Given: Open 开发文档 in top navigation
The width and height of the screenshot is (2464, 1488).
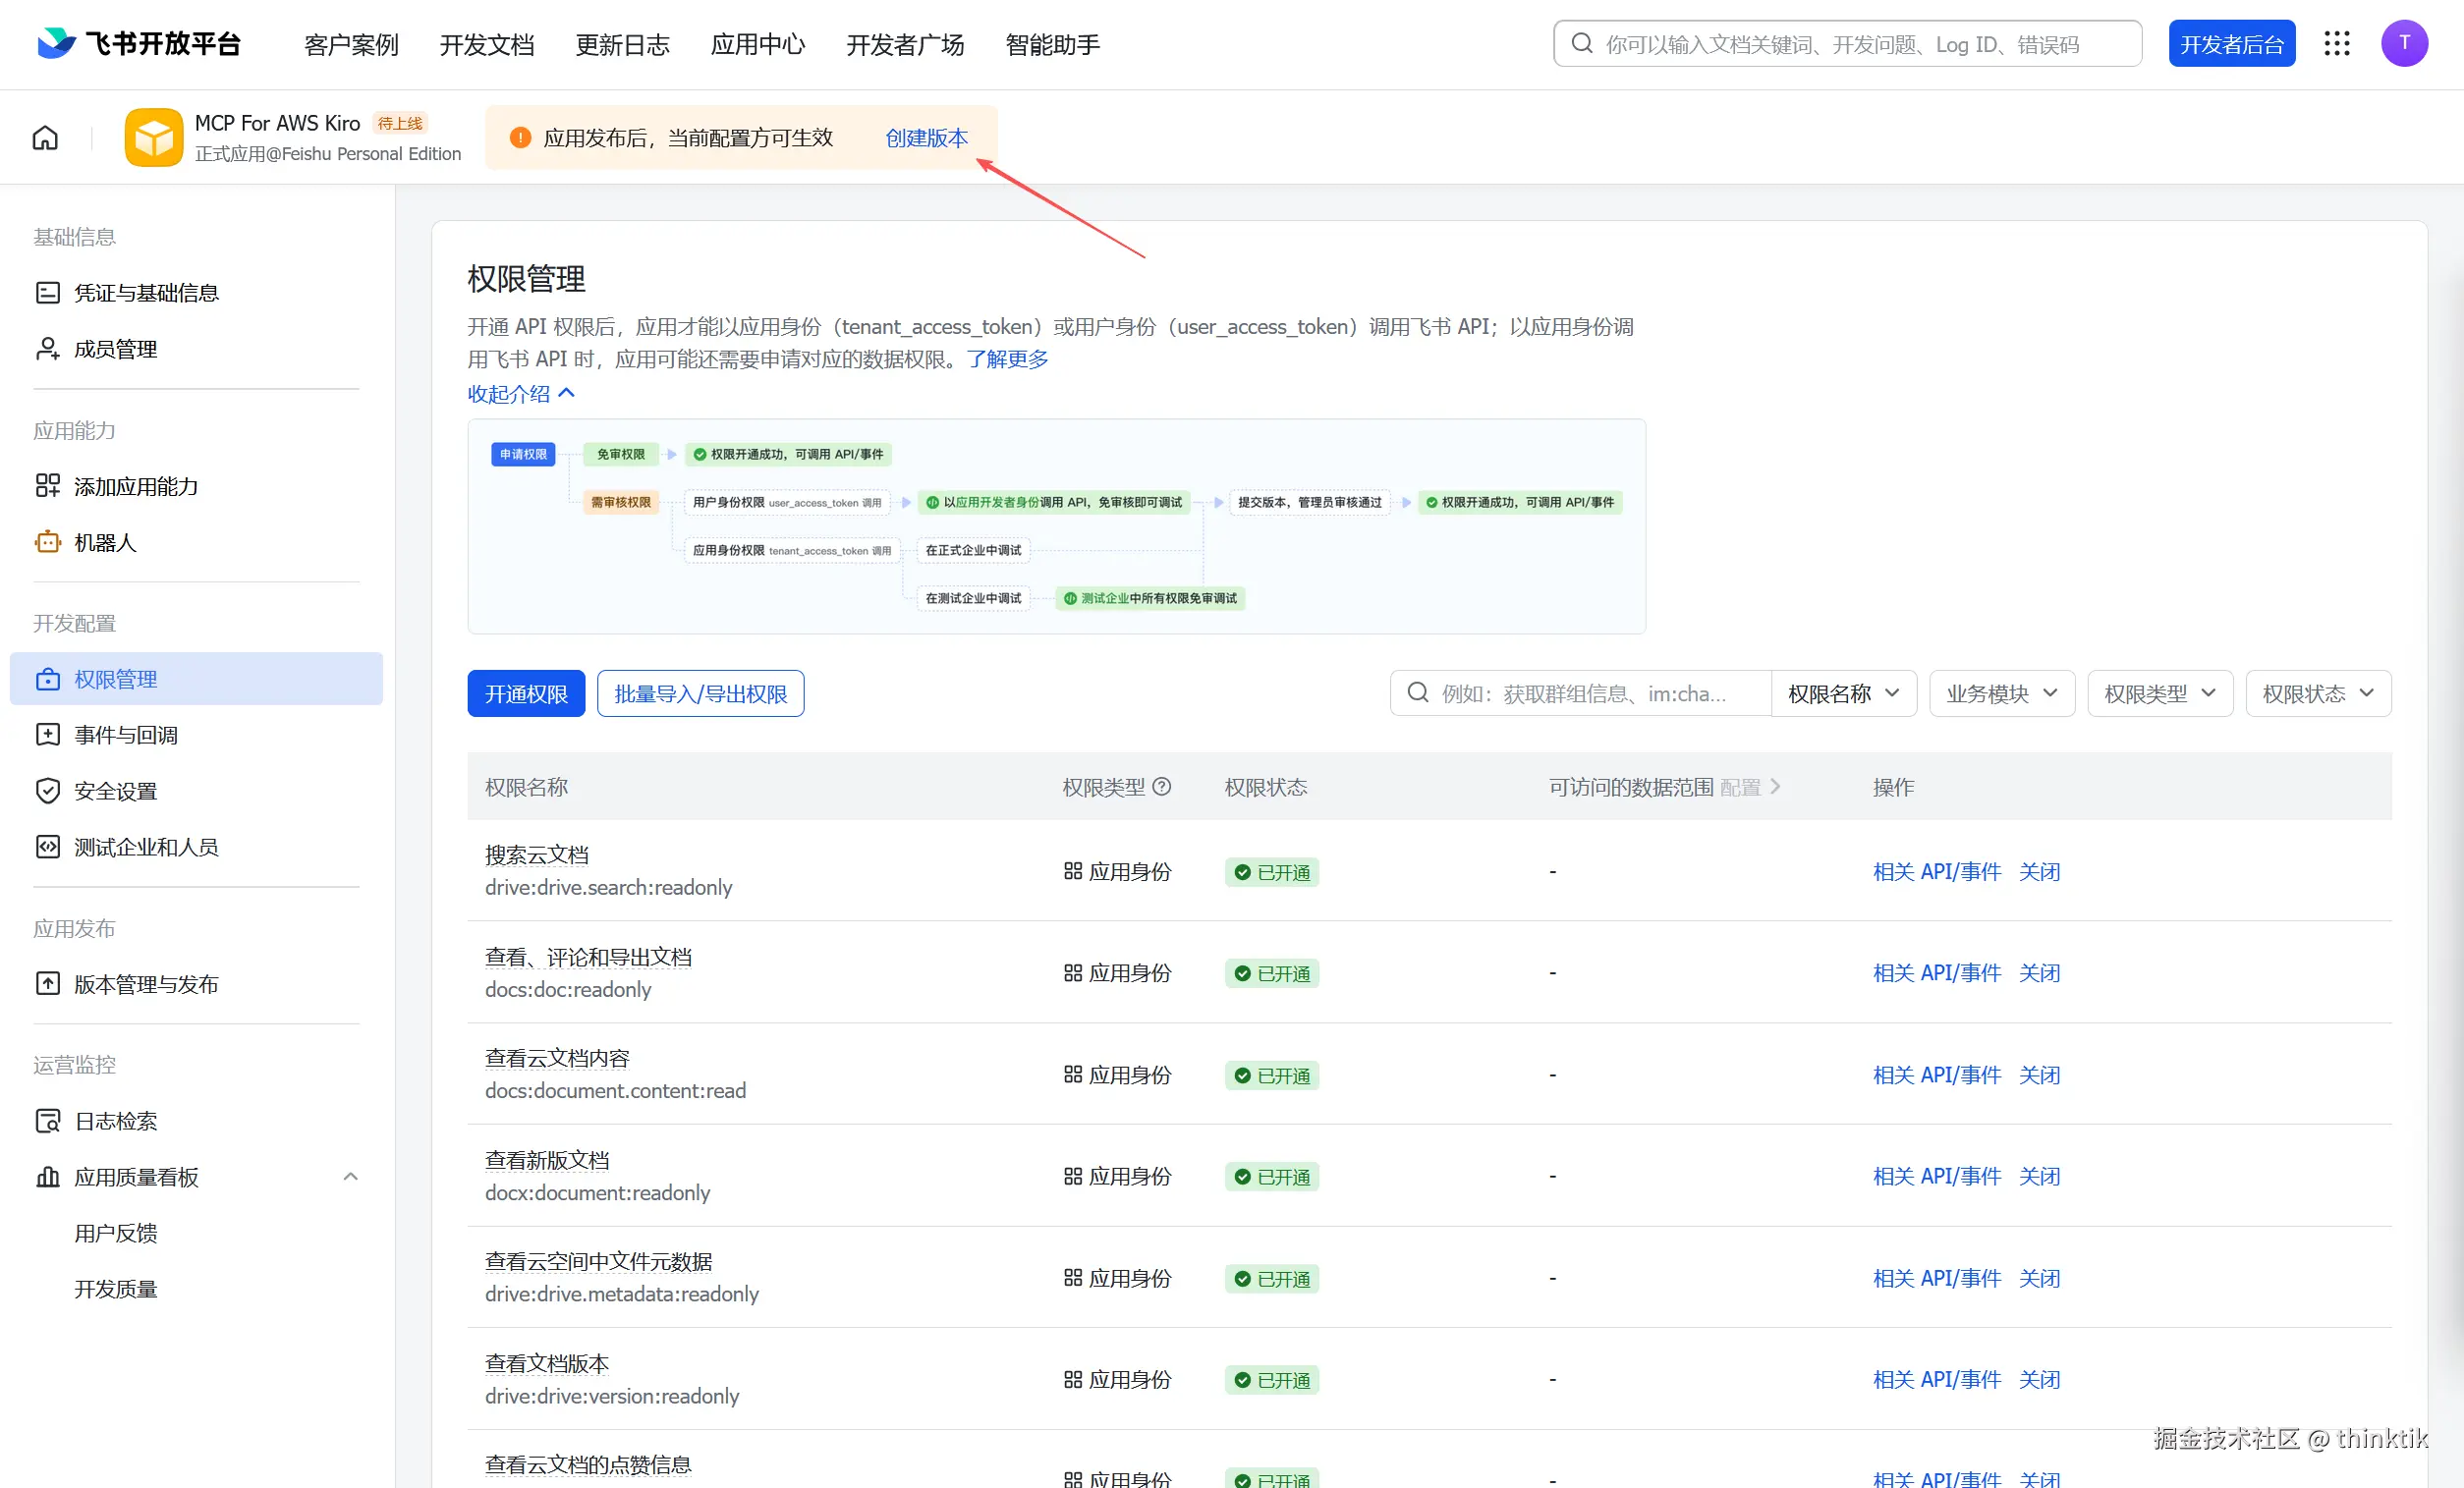Looking at the screenshot, I should [x=487, y=45].
